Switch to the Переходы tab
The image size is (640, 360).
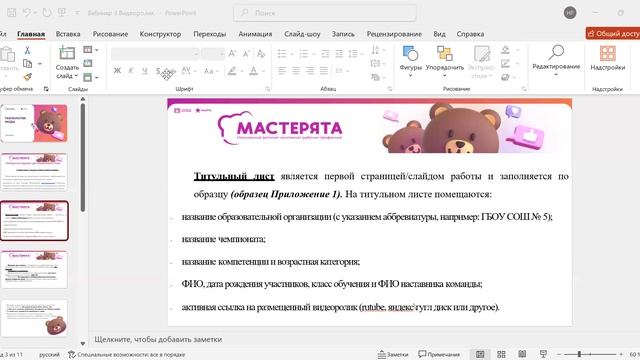coord(209,34)
